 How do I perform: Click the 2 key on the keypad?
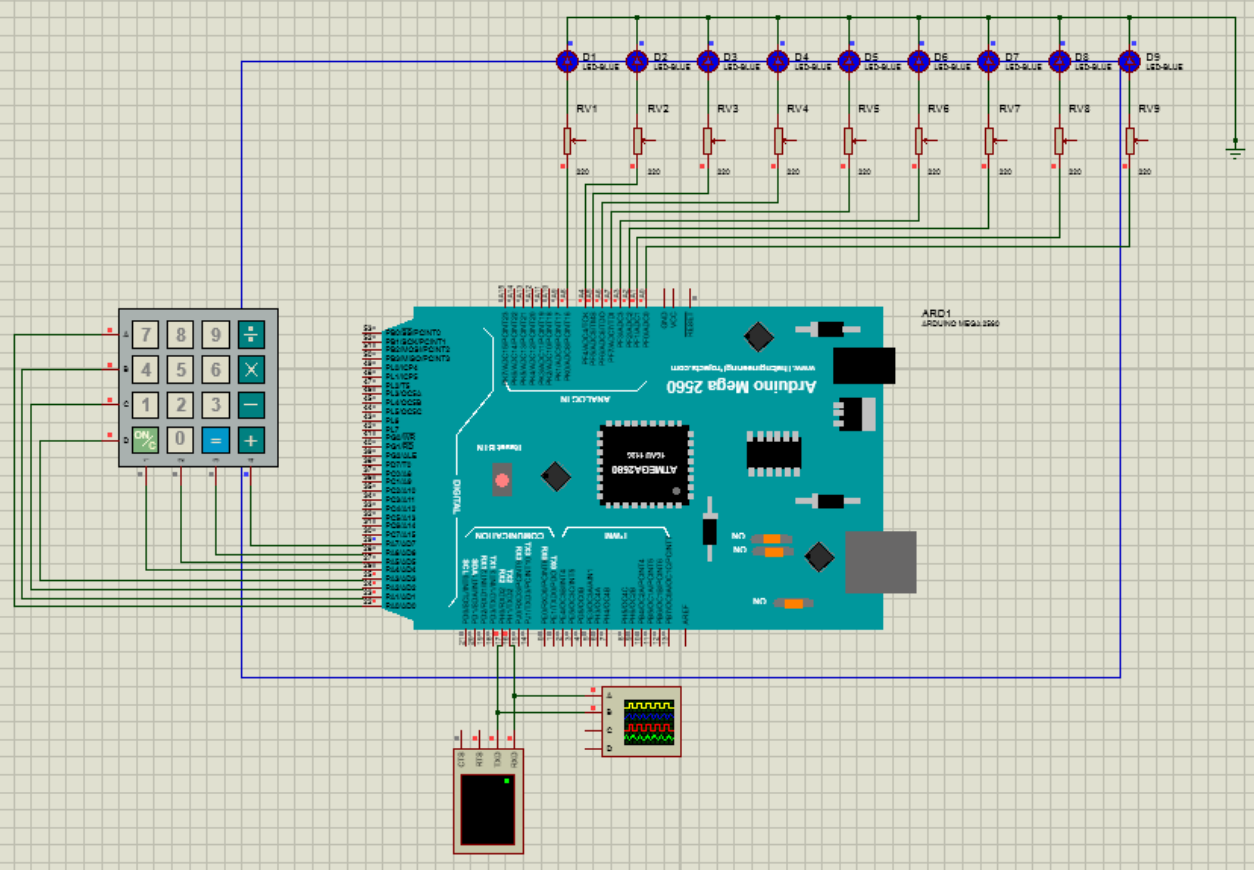[x=181, y=405]
